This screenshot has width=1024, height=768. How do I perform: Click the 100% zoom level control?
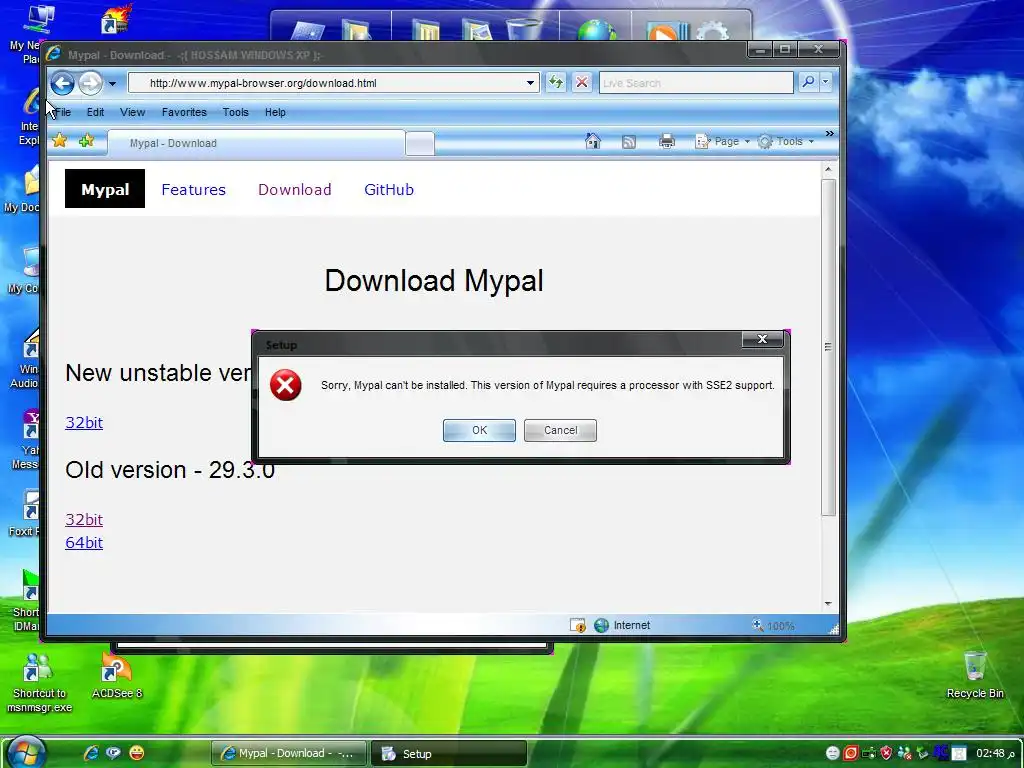[773, 626]
